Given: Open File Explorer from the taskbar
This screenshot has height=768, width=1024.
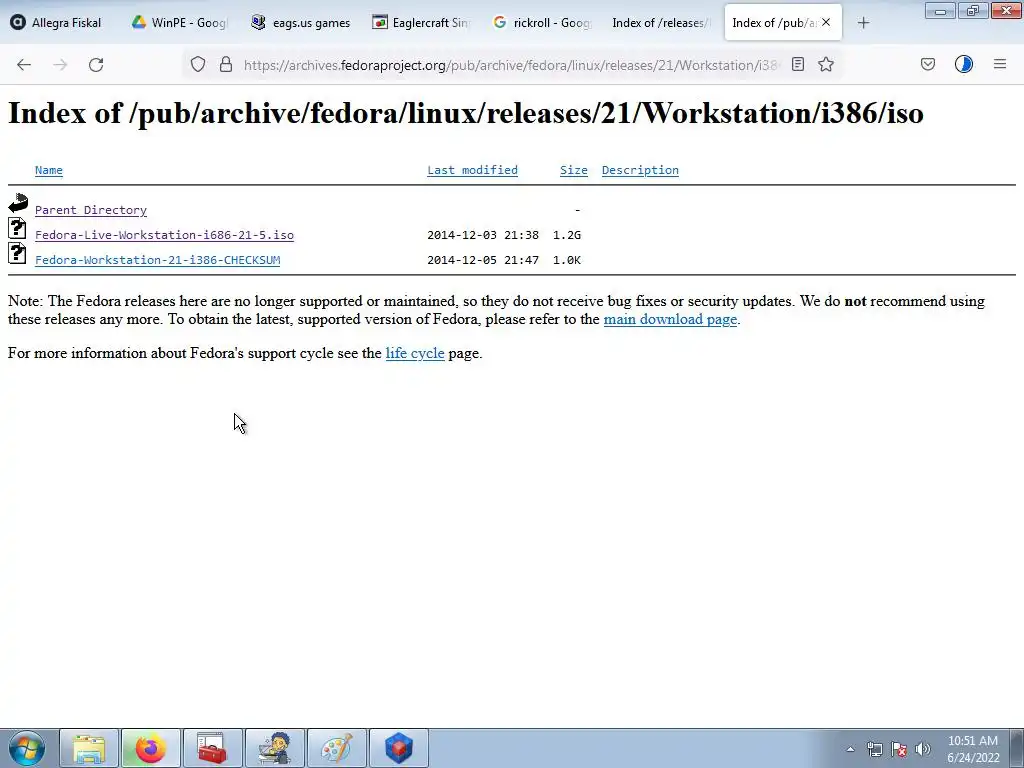Looking at the screenshot, I should point(89,748).
